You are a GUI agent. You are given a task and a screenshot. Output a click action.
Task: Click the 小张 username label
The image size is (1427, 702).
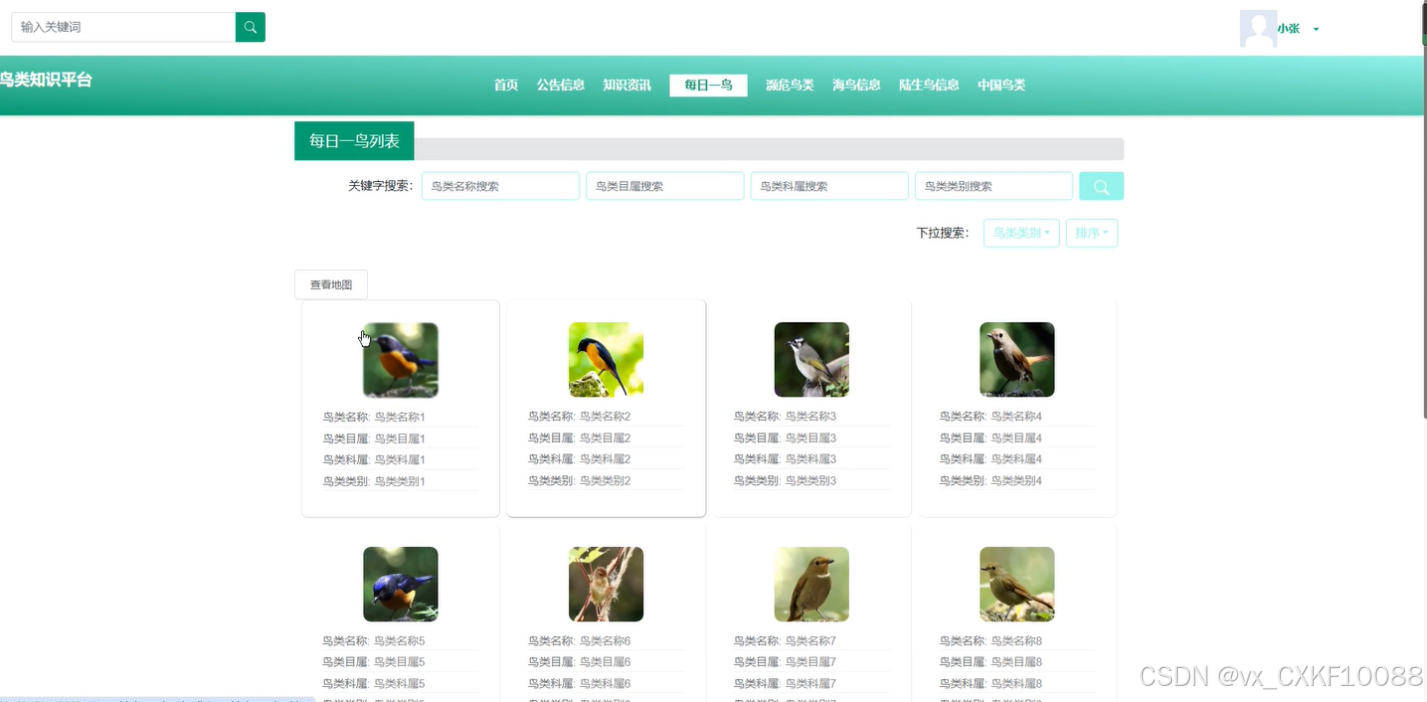pyautogui.click(x=1288, y=29)
